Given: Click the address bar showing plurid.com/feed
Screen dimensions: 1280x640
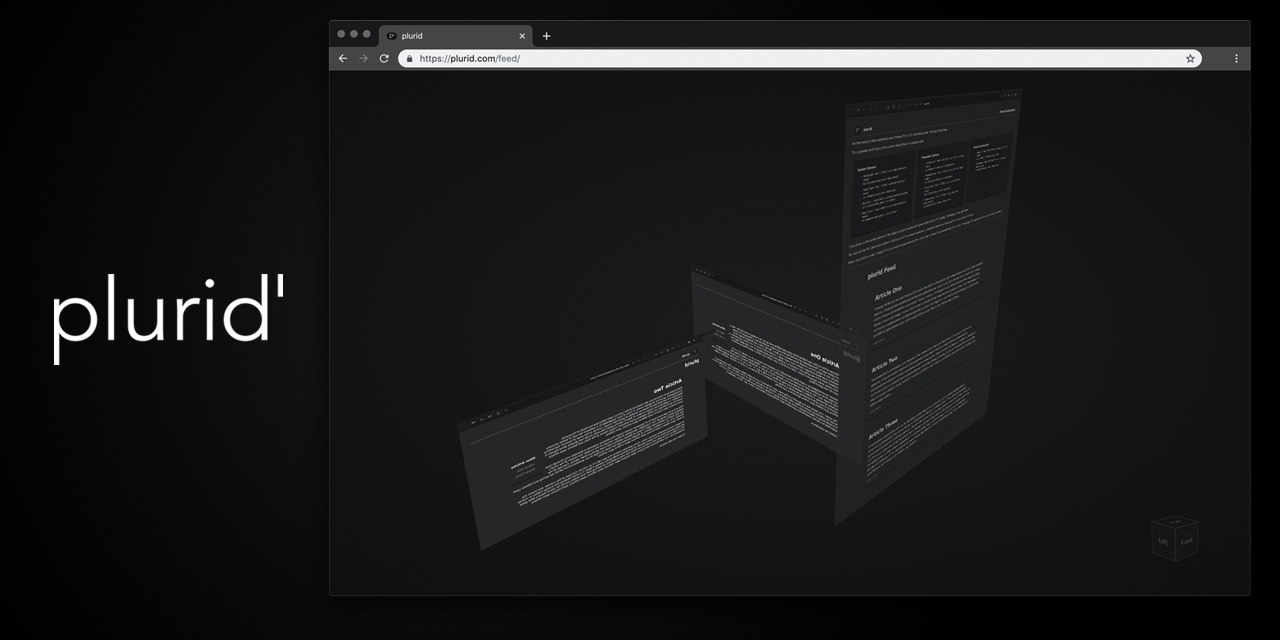Looking at the screenshot, I should 800,59.
